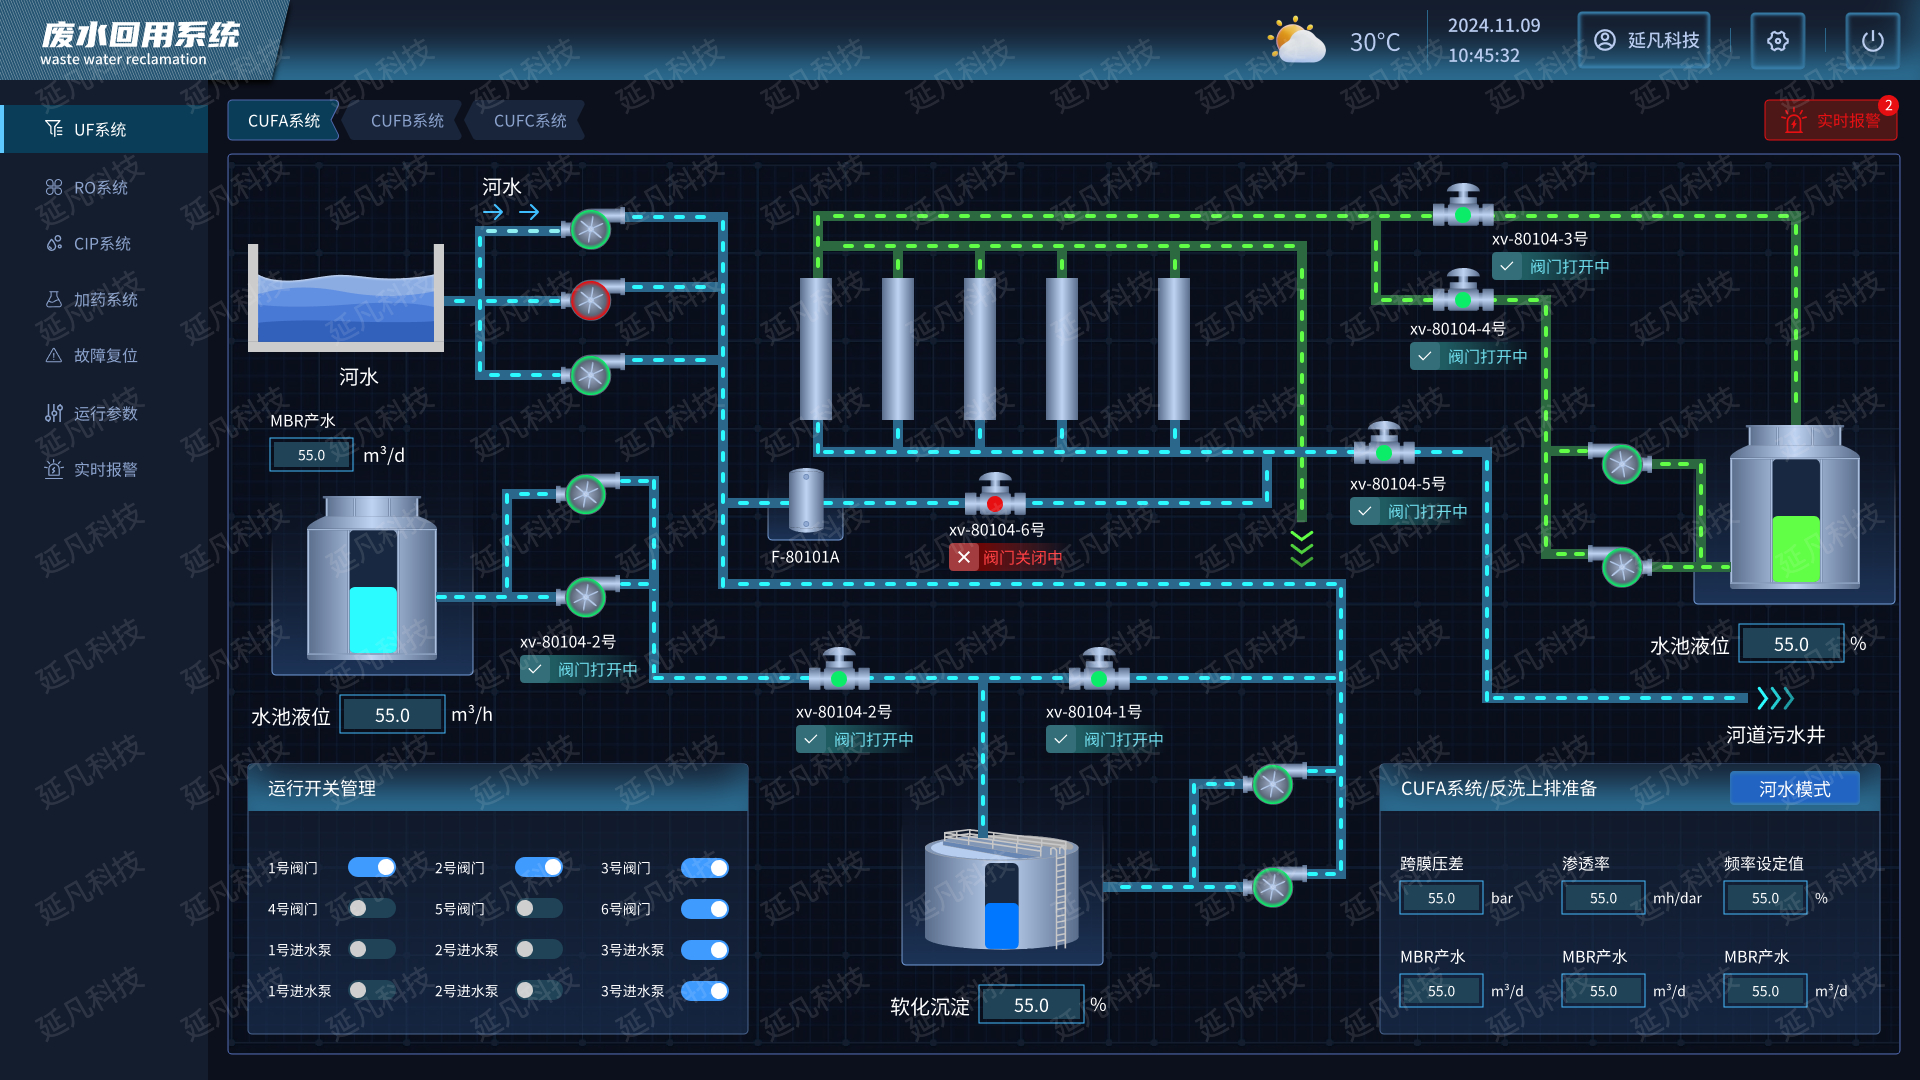This screenshot has height=1080, width=1920.
Task: Enable the 4号阀门 switch
Action: (x=372, y=909)
